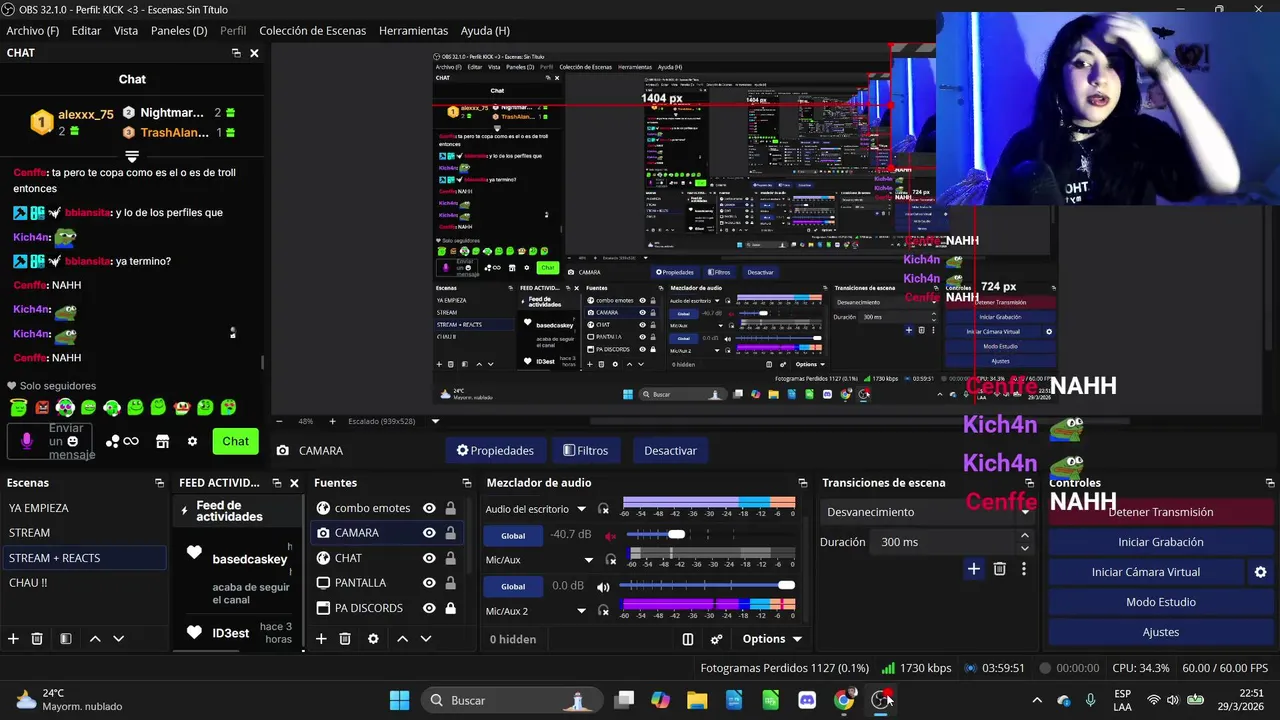Mute Mic/Aux speaker icon
The width and height of the screenshot is (1280, 720).
pyautogui.click(x=603, y=586)
